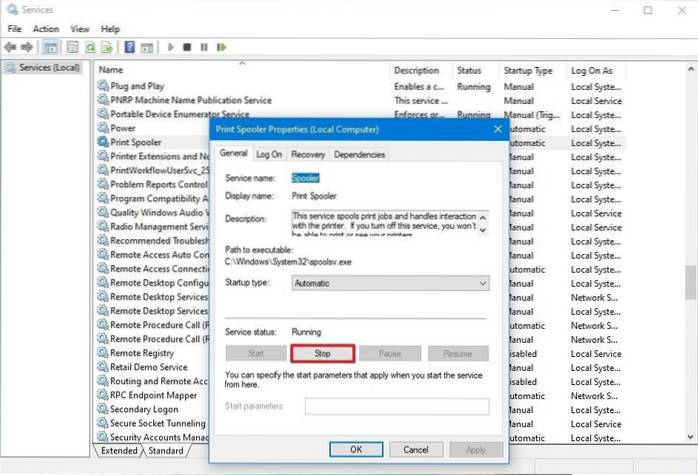The image size is (698, 475).
Task: Click the blue Help icon in toolbar
Action: (x=130, y=46)
